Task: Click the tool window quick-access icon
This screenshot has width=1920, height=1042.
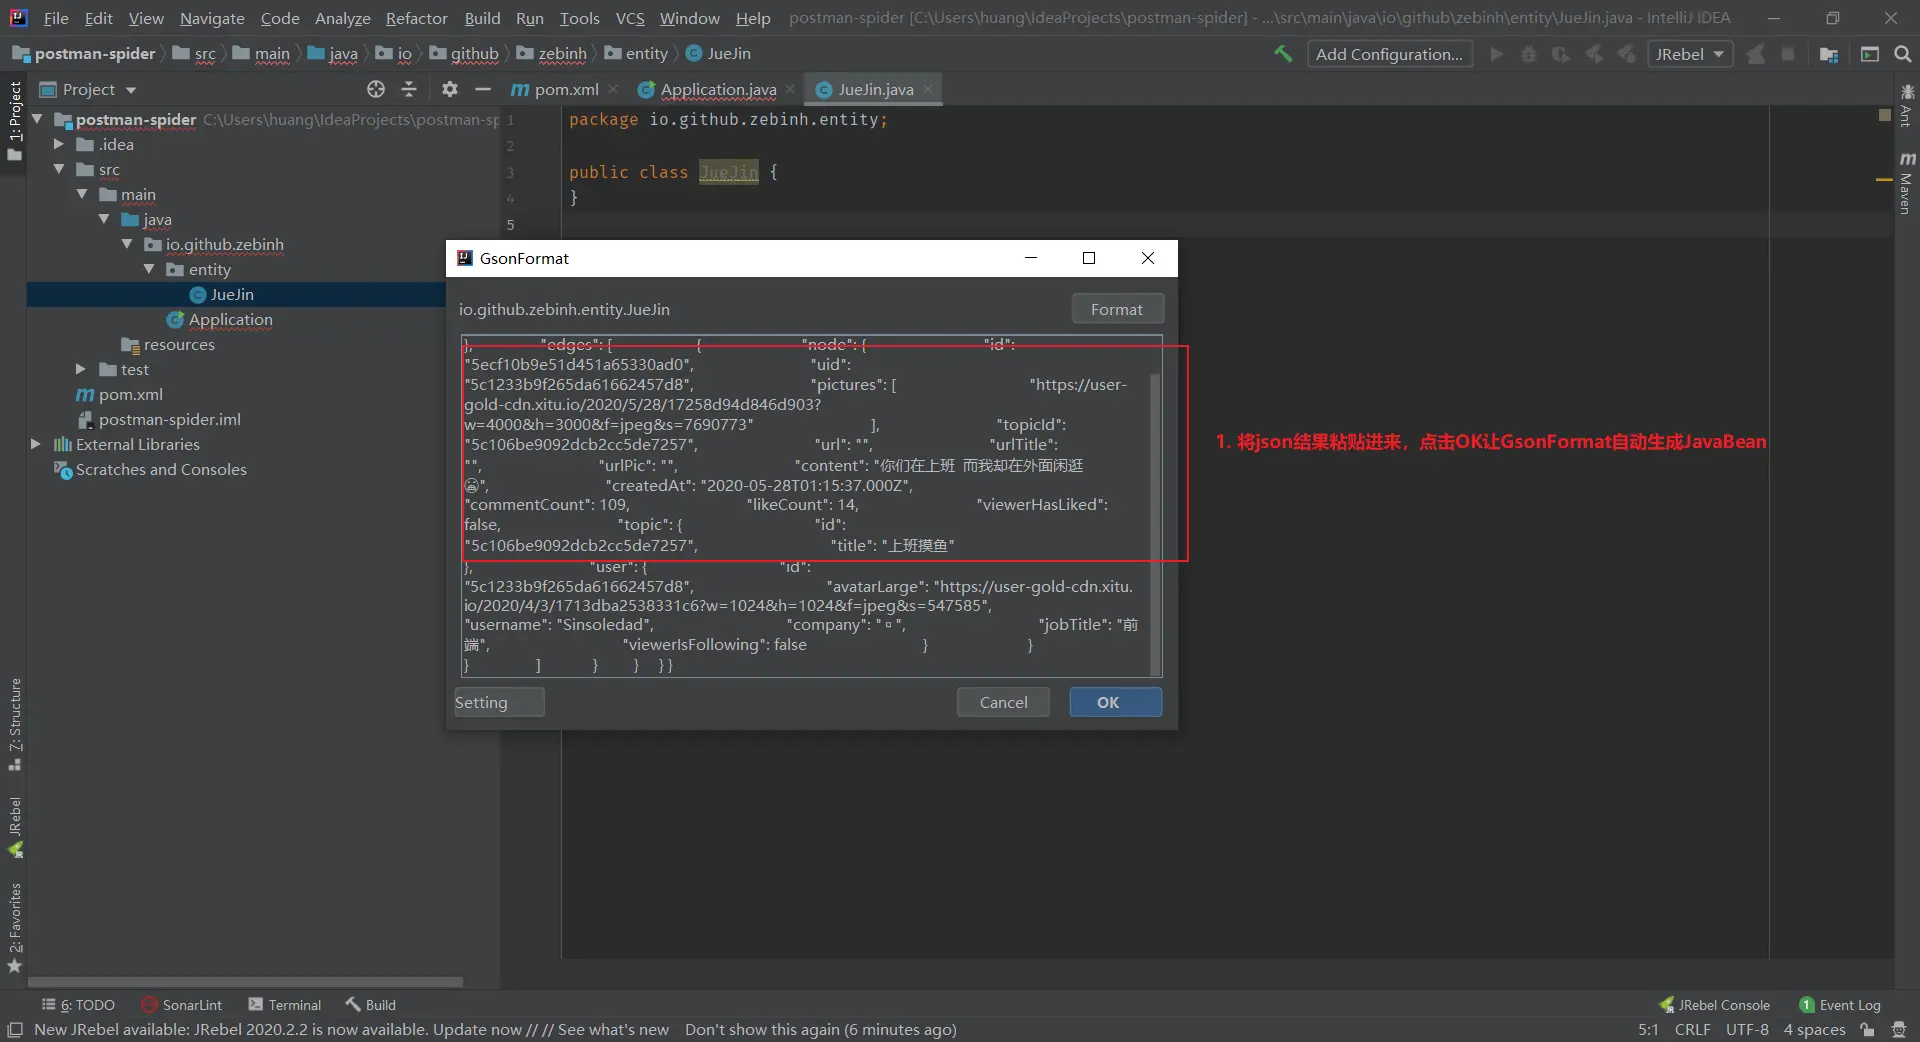Action: [x=15, y=1030]
